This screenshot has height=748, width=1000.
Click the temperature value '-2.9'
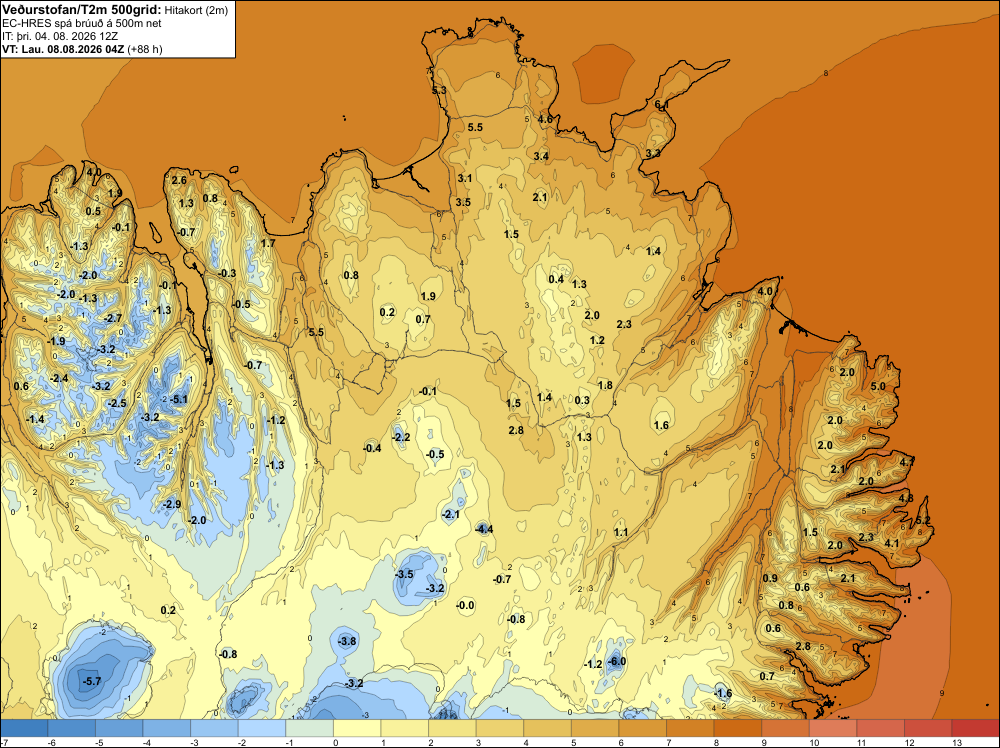[172, 504]
